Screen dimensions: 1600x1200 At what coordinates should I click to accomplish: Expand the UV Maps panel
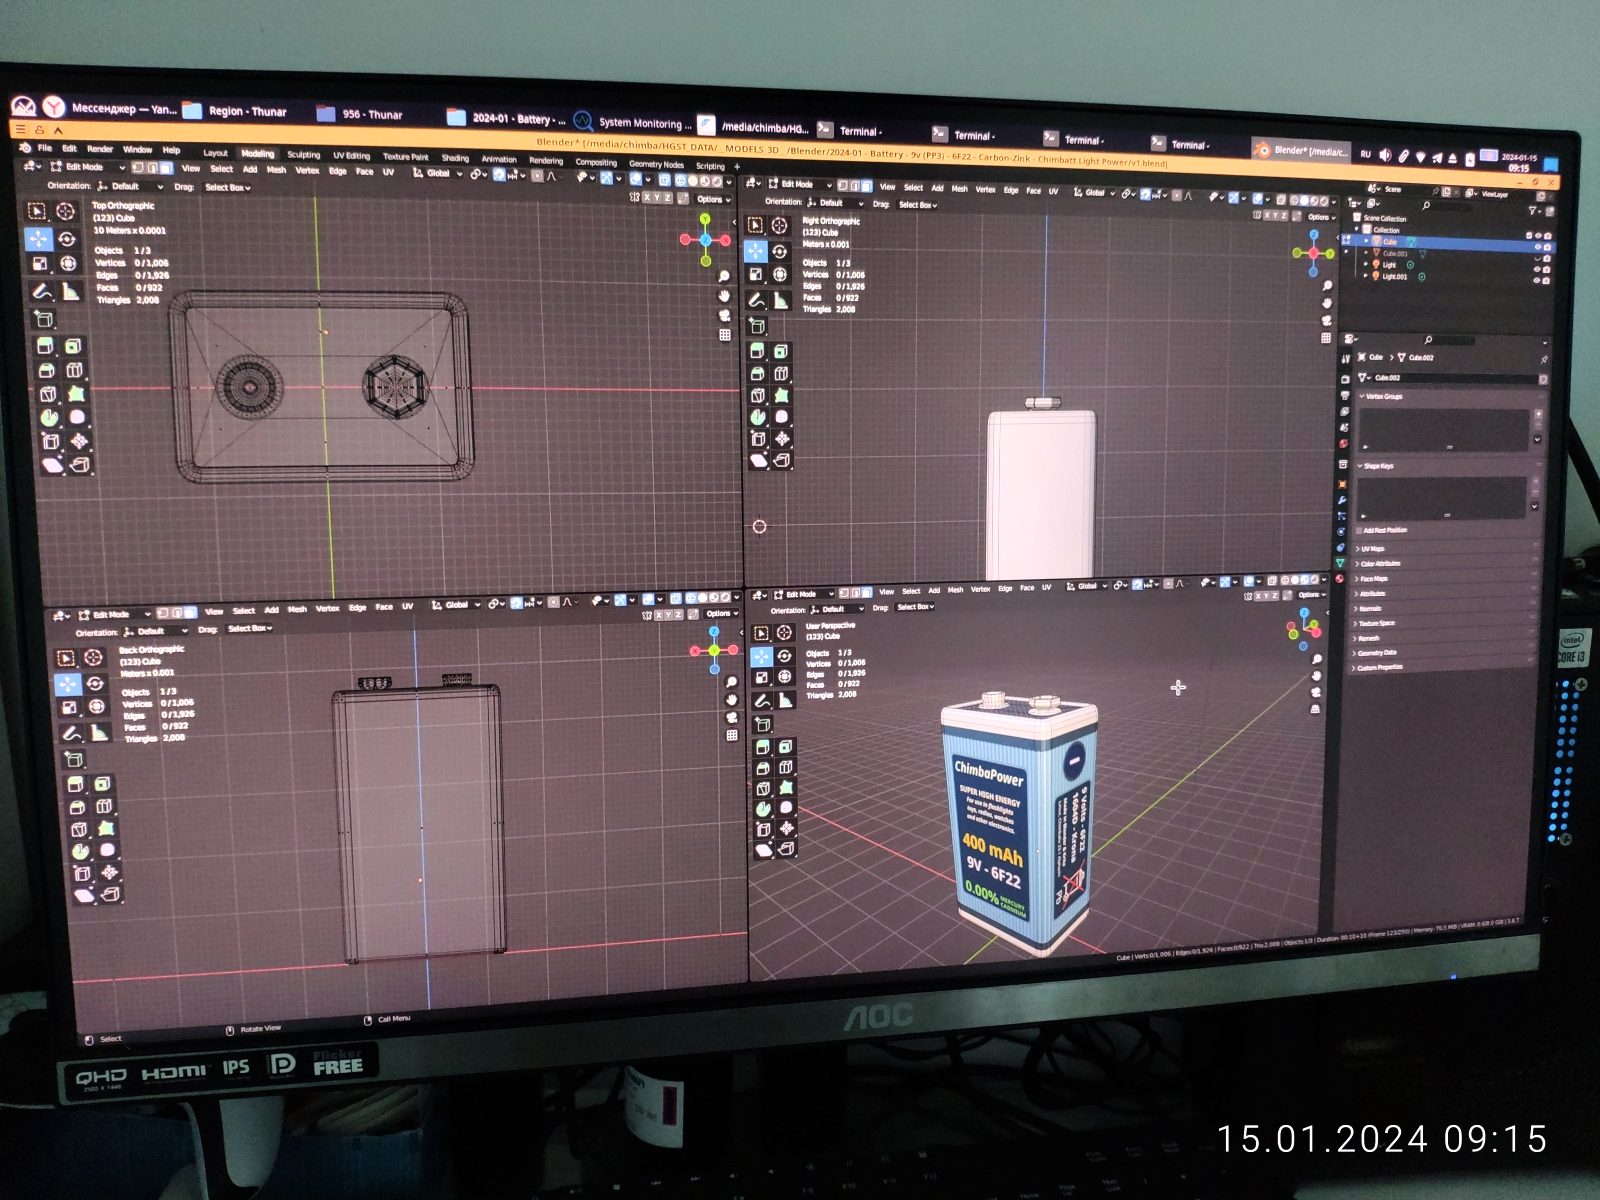tap(1369, 549)
